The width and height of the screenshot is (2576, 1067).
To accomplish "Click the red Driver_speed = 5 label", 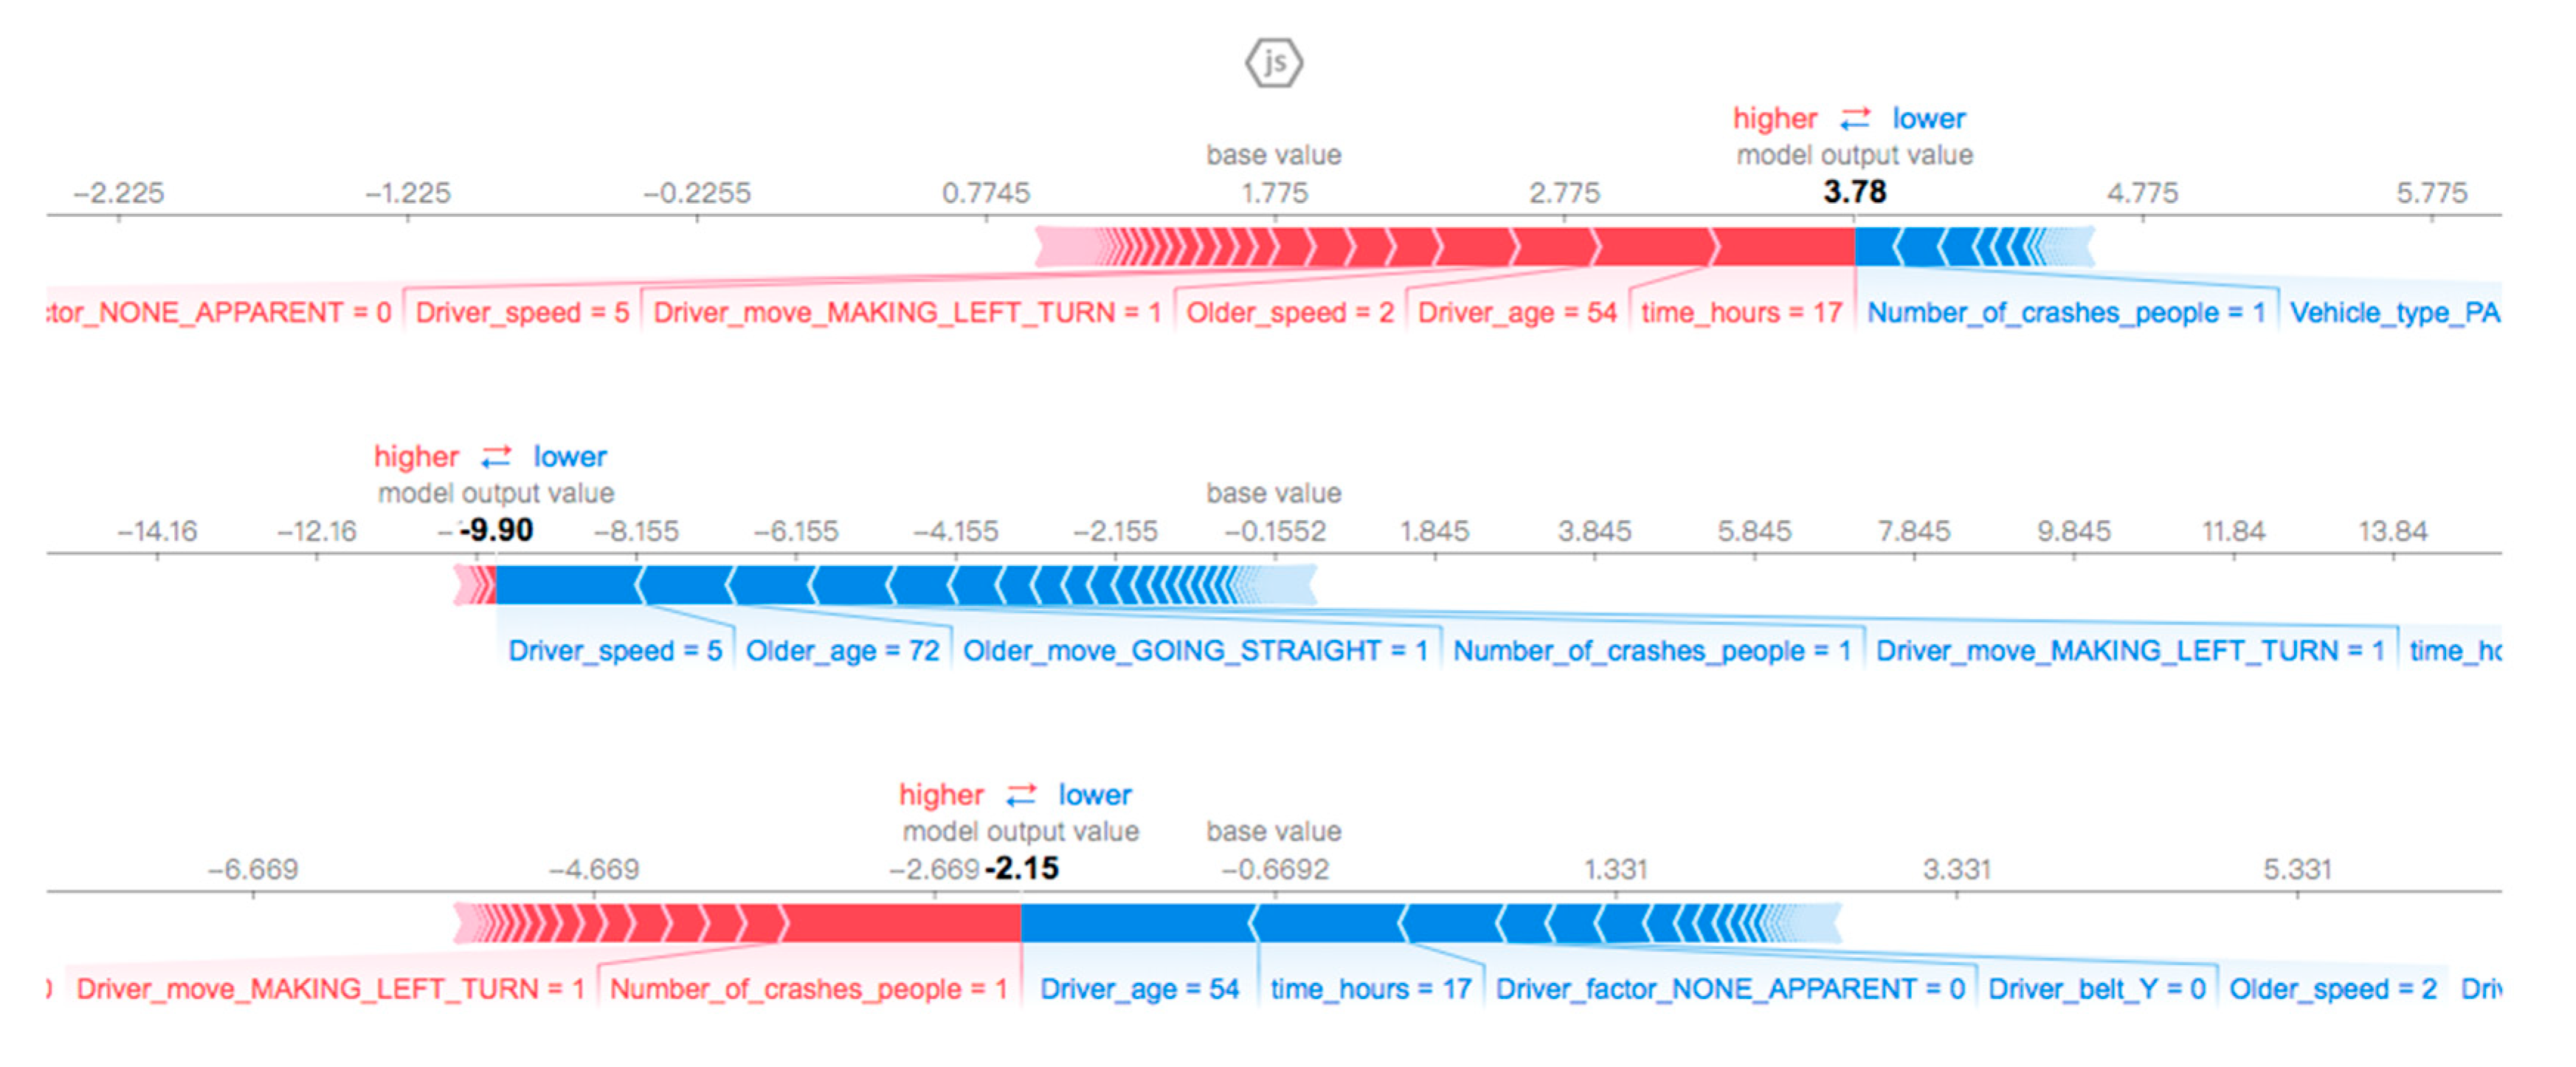I will coord(522,313).
